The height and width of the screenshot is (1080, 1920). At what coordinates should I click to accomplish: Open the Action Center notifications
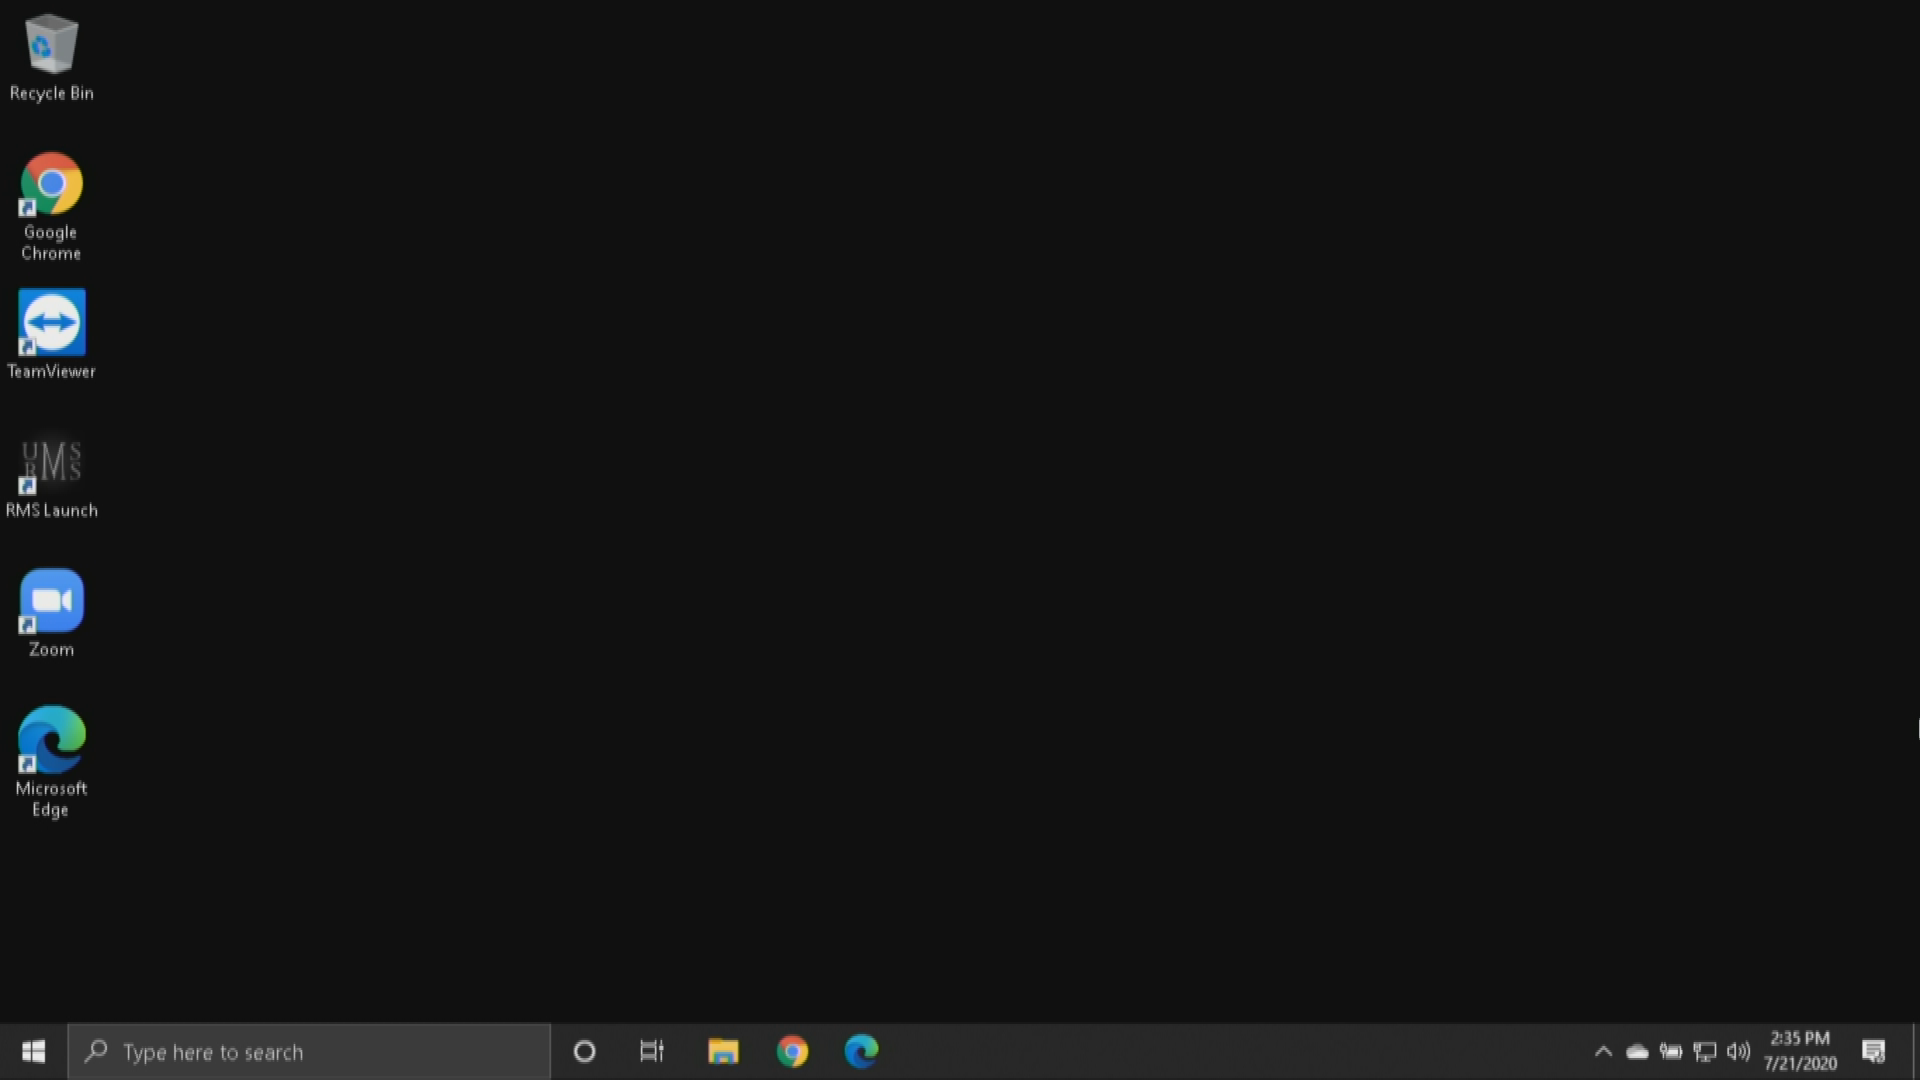[x=1874, y=1052]
